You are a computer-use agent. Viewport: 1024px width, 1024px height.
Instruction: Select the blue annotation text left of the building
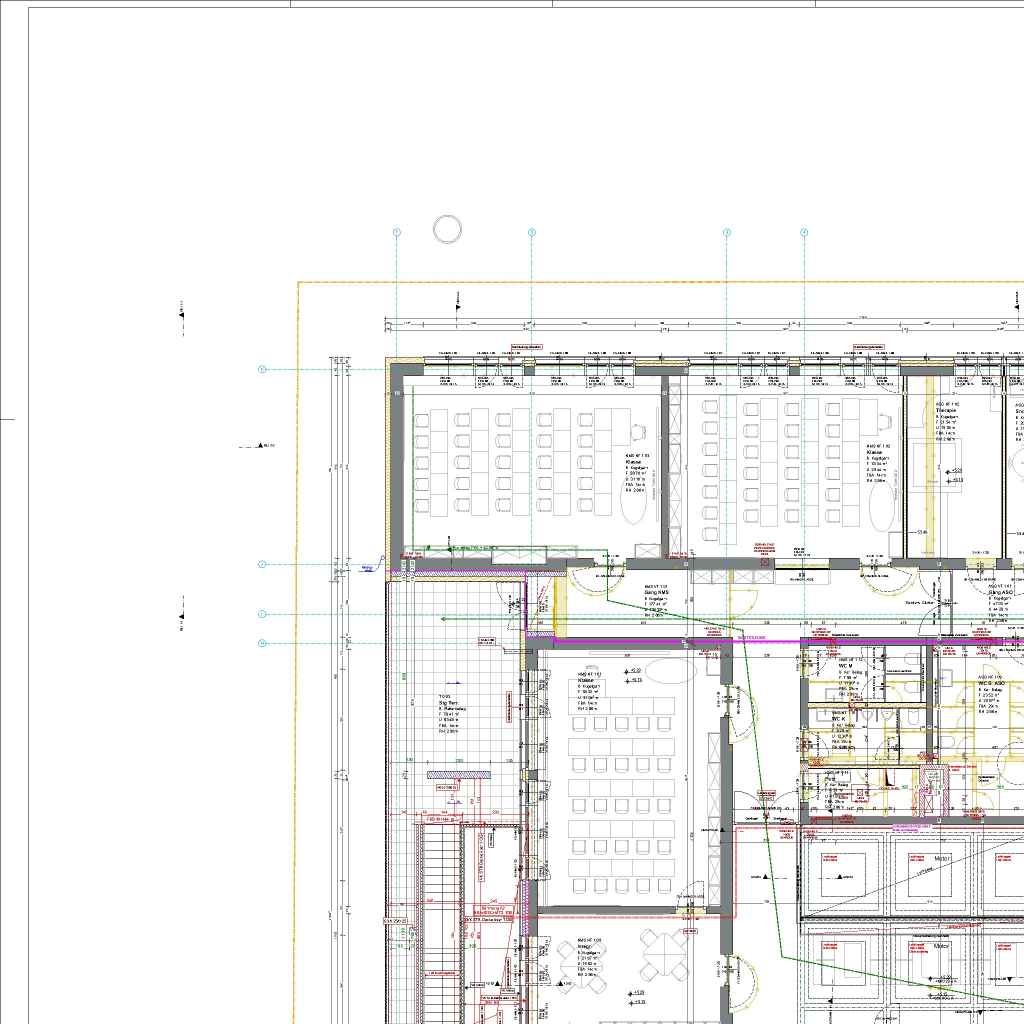click(366, 568)
